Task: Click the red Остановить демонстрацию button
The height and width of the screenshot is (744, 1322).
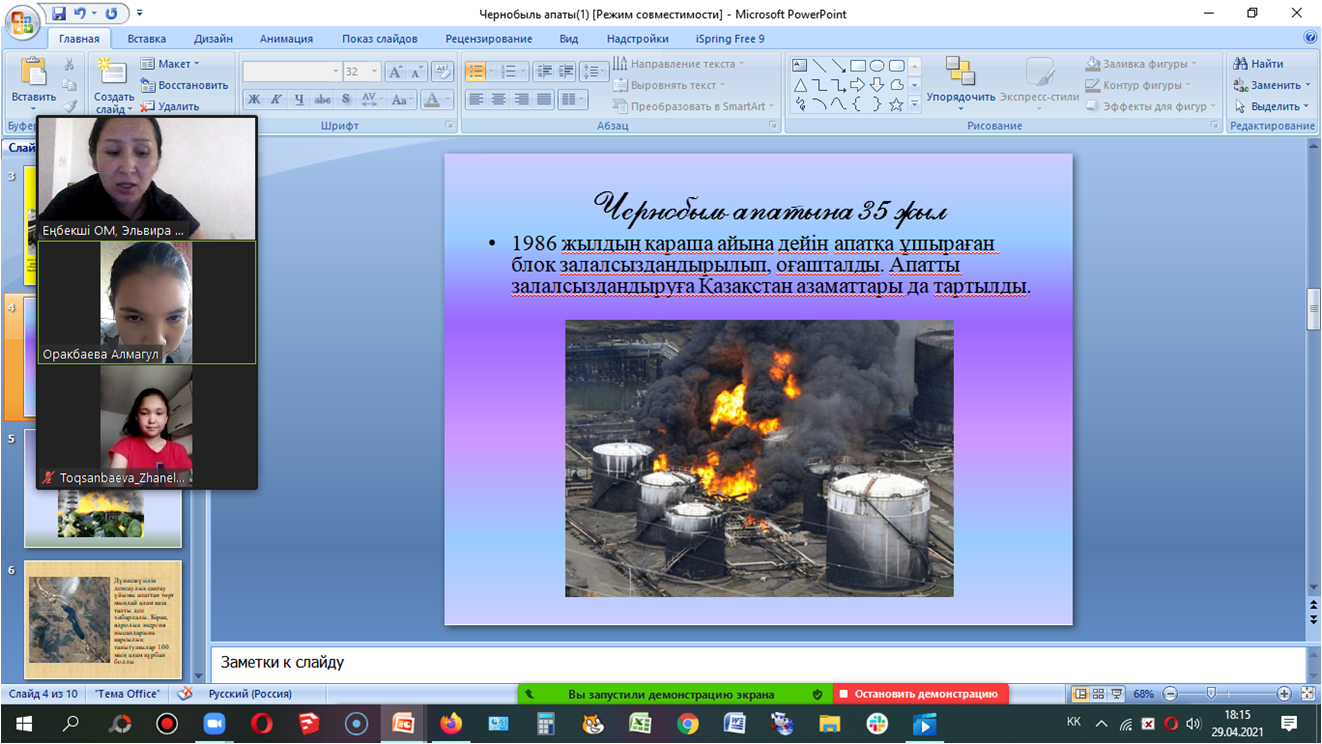Action: click(920, 694)
